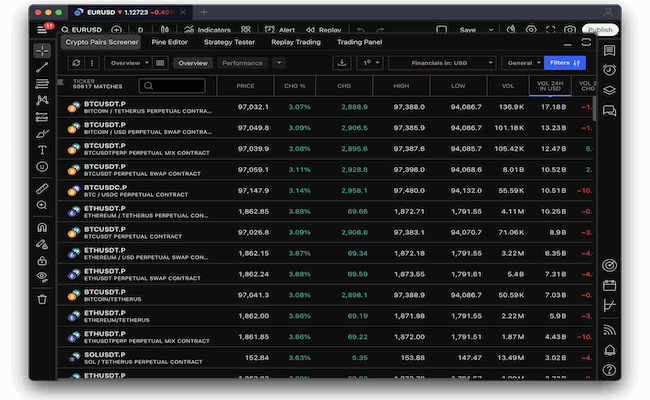Image resolution: width=650 pixels, height=400 pixels.
Task: Select the patterns drawing tool
Action: (x=42, y=100)
